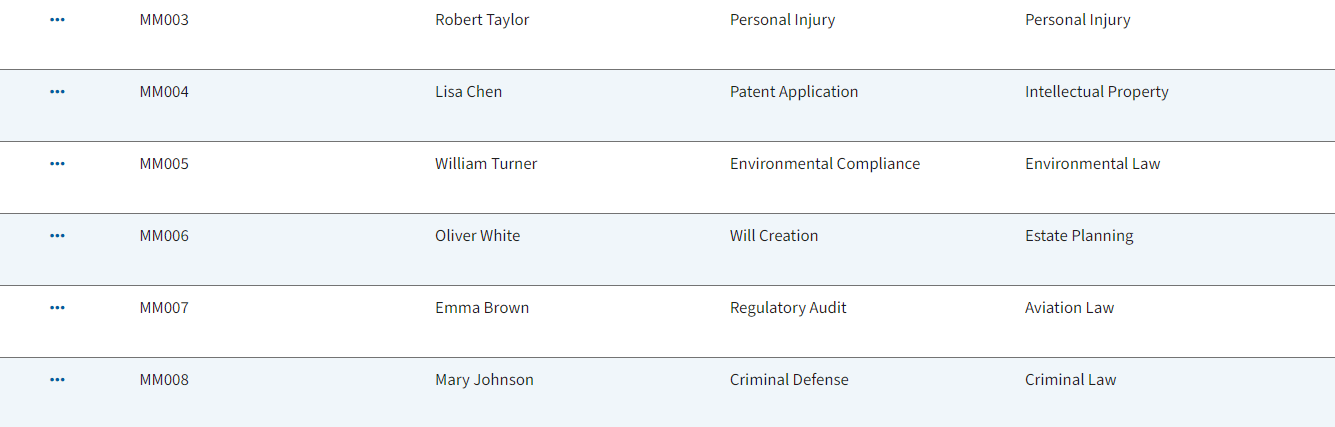Click on Oliver White's name
Viewport: 1335px width, 427px height.
pos(477,236)
